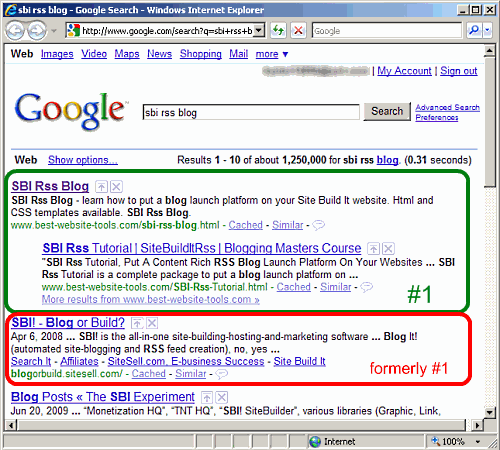Click the magnifier search icon in toolbar
This screenshot has height=450, width=500.
pyautogui.click(x=474, y=30)
